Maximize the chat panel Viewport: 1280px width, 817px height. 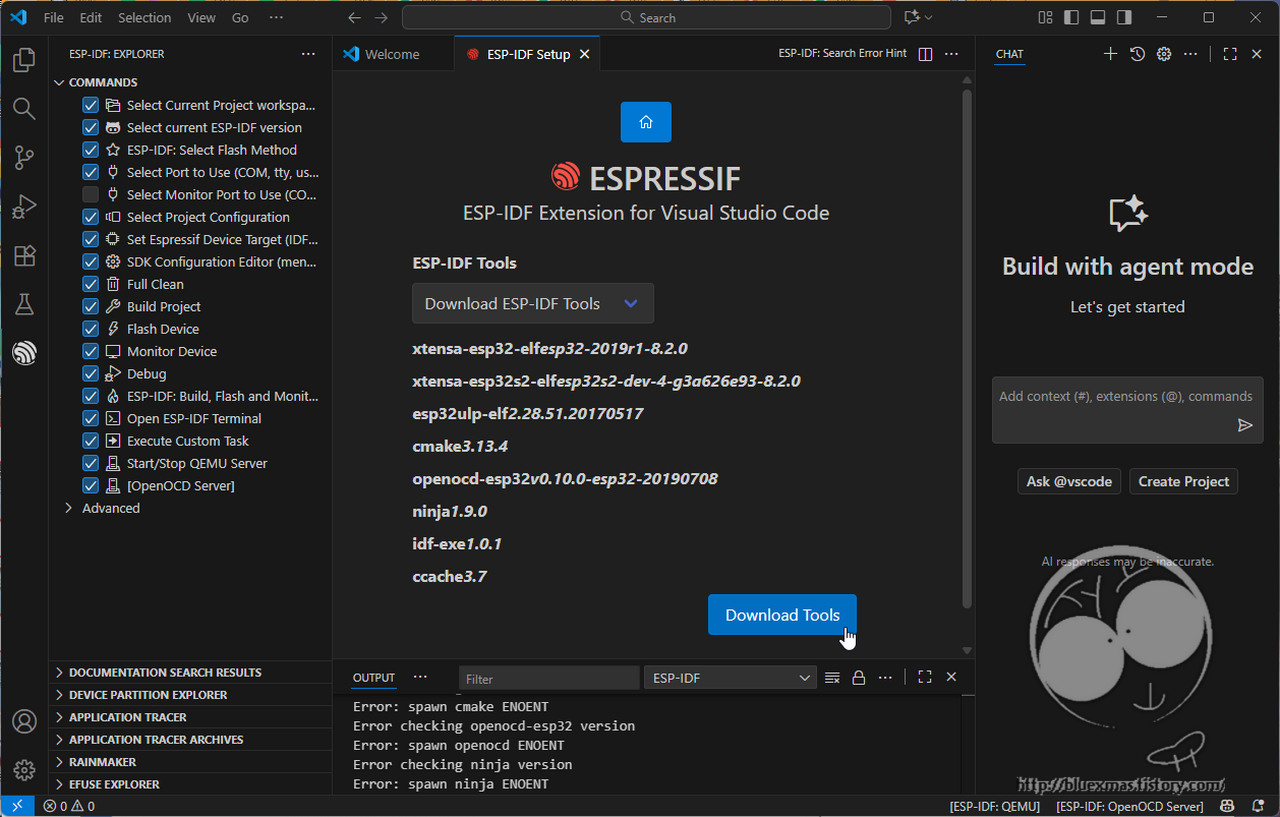click(1230, 54)
